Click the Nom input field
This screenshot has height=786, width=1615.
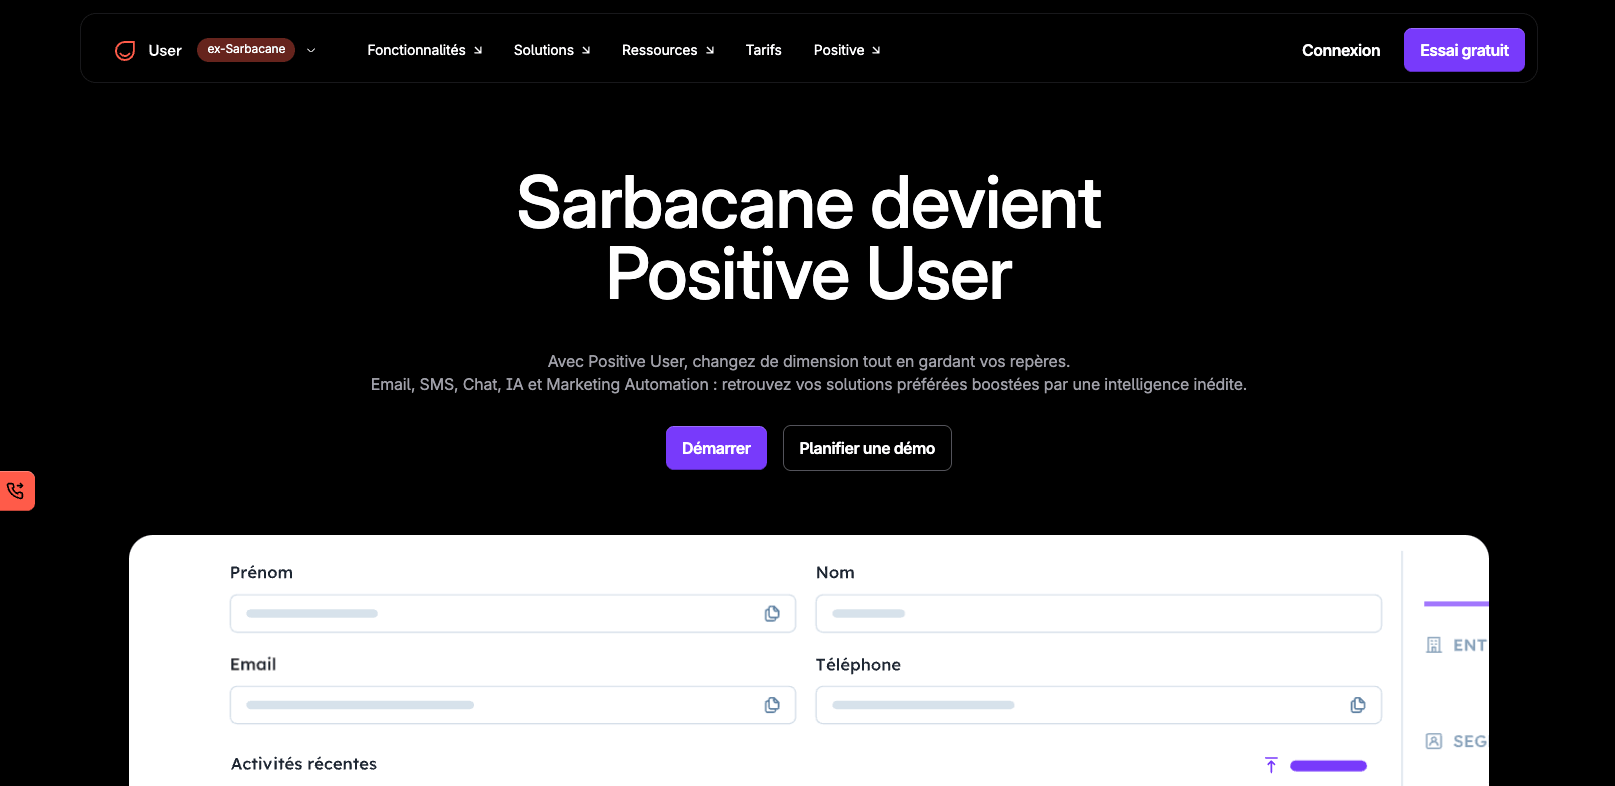(x=1099, y=614)
